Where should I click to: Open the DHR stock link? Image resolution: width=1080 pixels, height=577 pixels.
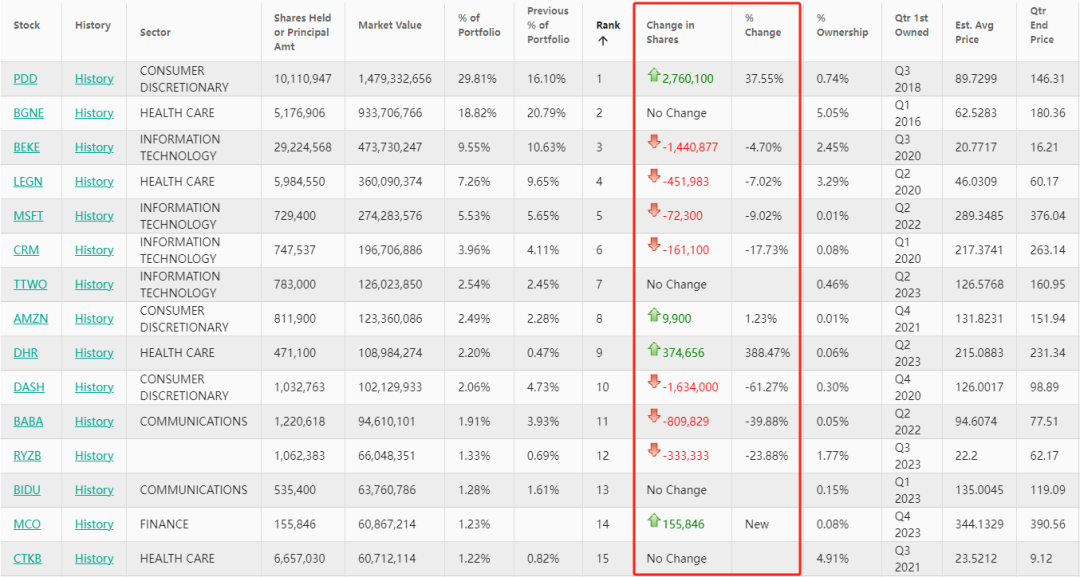coord(25,353)
